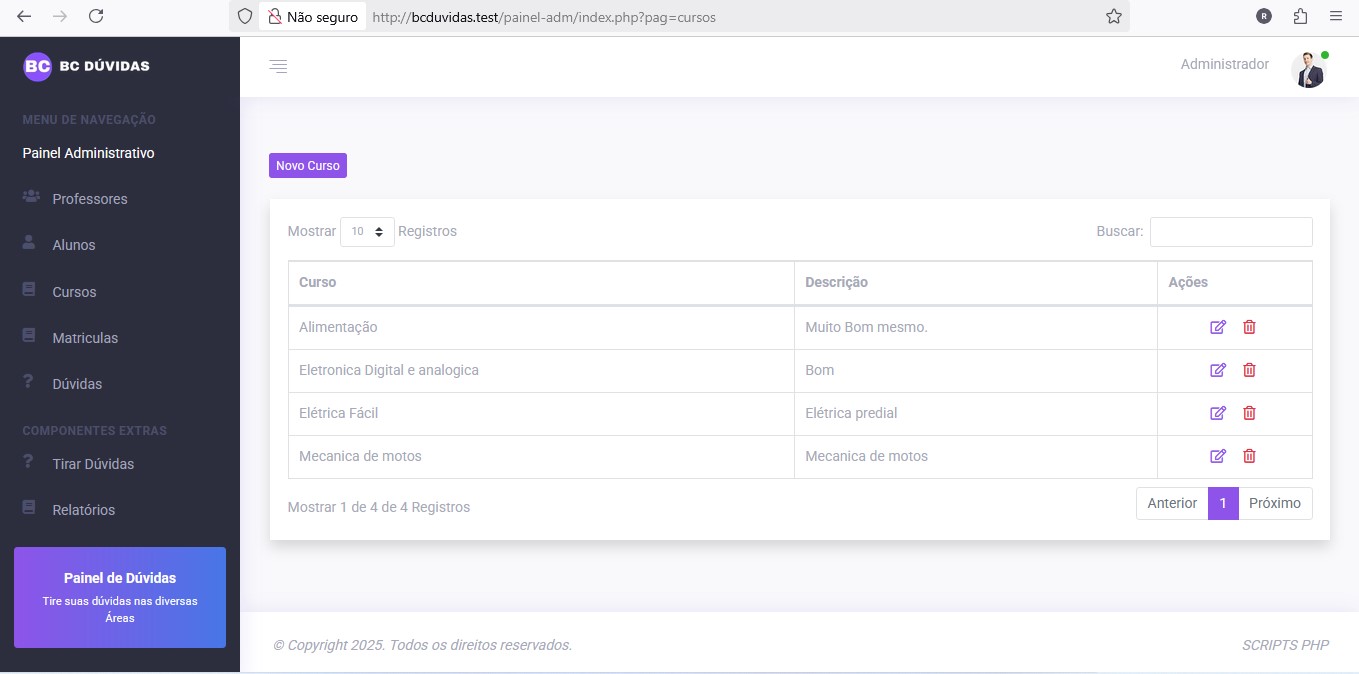Open the records-per-page dropdown
Image resolution: width=1359 pixels, height=674 pixels.
pyautogui.click(x=367, y=231)
